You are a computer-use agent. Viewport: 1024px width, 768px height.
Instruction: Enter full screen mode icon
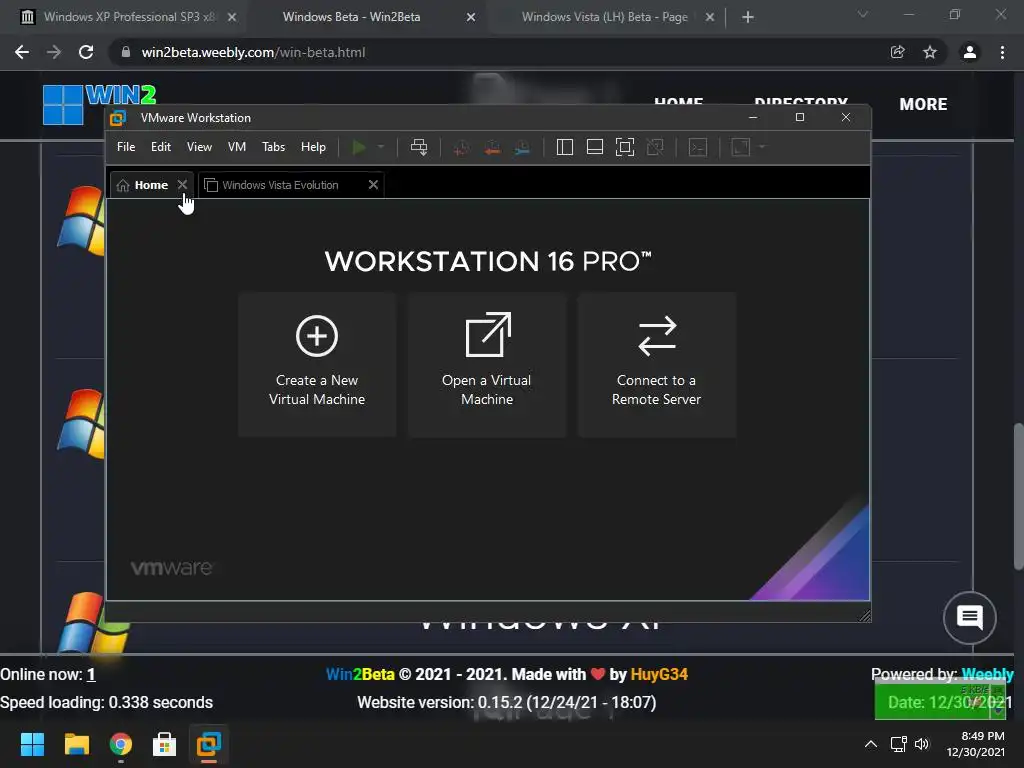pos(625,147)
